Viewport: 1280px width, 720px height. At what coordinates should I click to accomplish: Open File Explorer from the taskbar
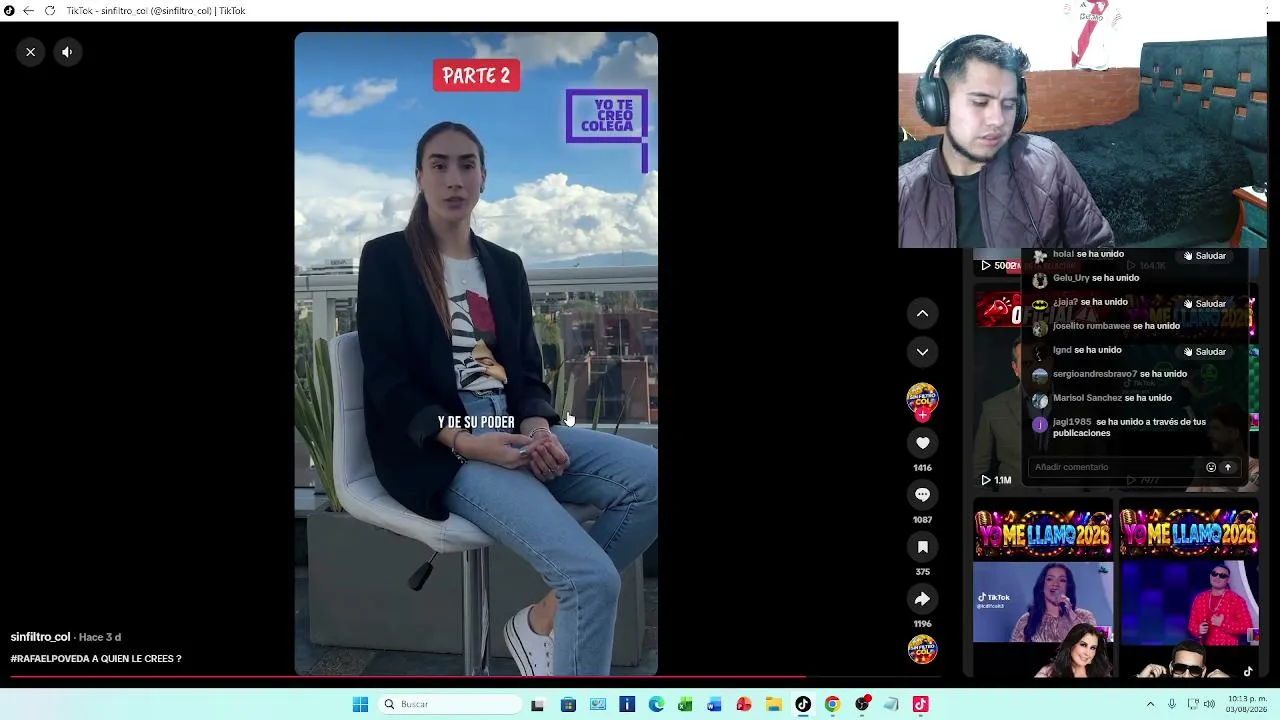tap(773, 705)
